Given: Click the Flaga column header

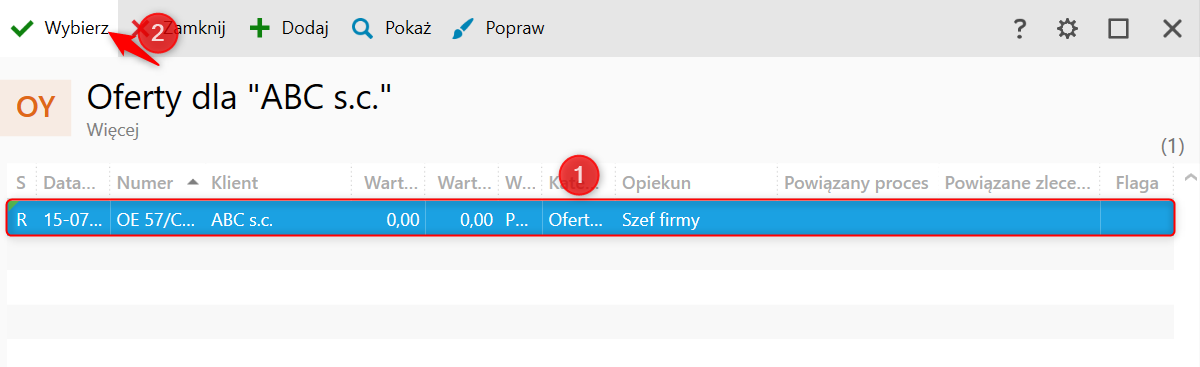Looking at the screenshot, I should coord(1137,183).
